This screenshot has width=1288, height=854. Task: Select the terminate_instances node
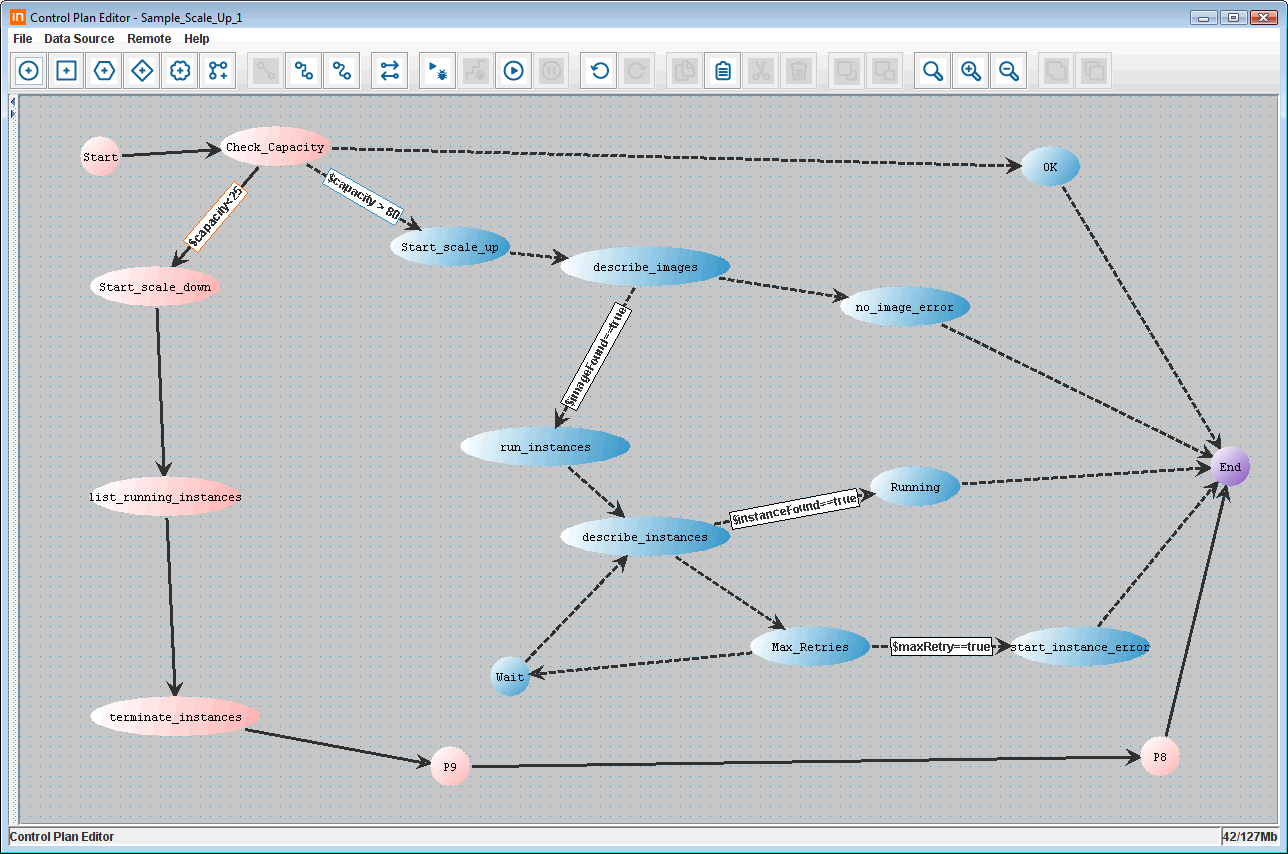175,717
